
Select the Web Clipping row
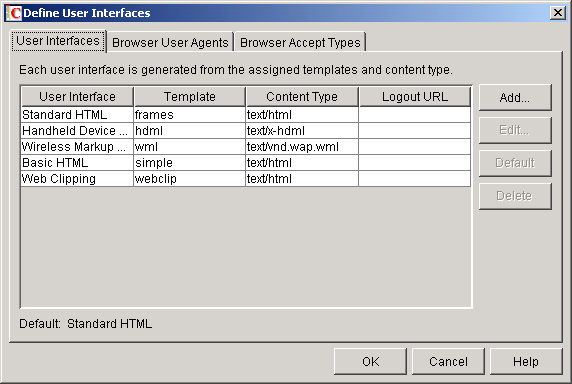(246, 179)
